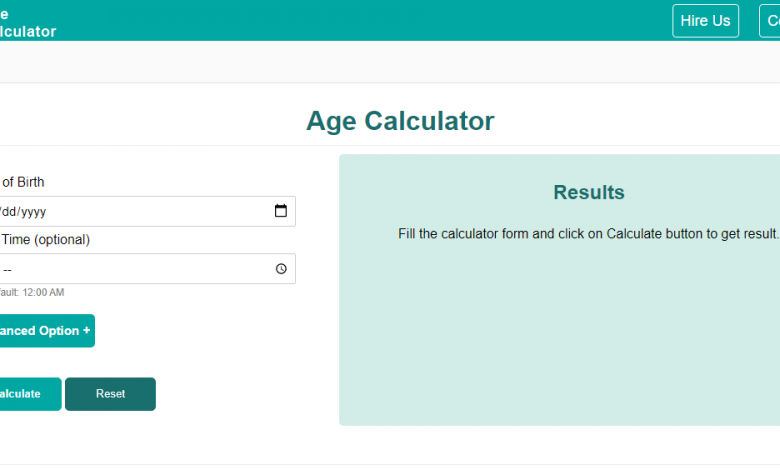The image size is (780, 470).
Task: Select the dd segment of the date
Action: click(9, 212)
